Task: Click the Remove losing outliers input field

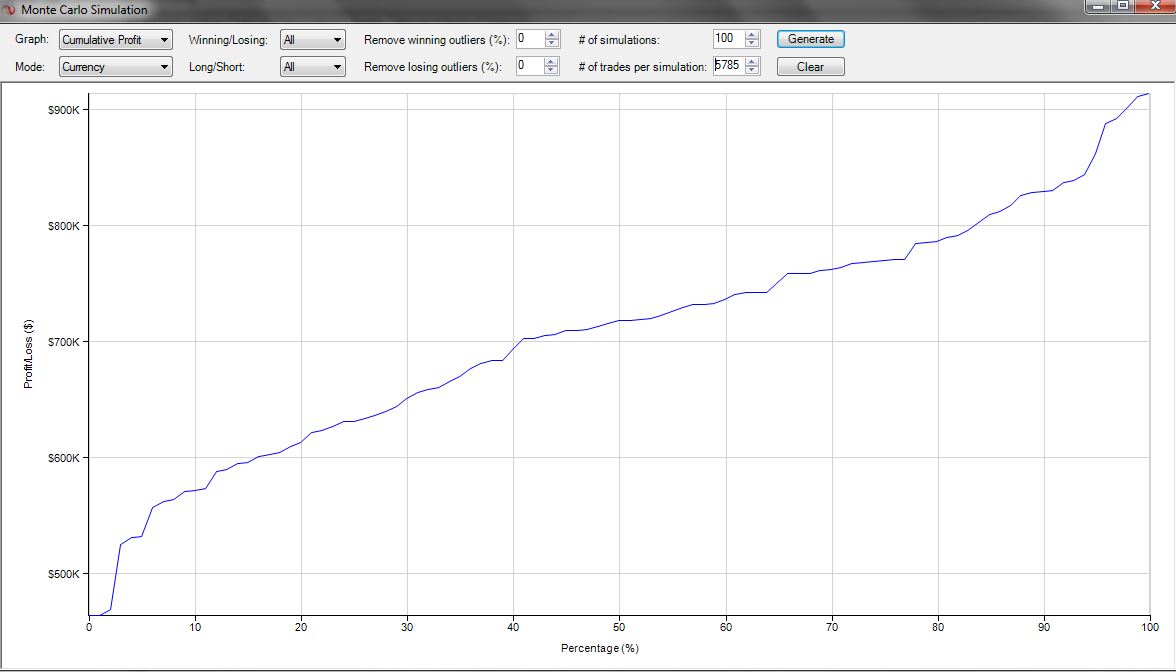Action: point(529,66)
